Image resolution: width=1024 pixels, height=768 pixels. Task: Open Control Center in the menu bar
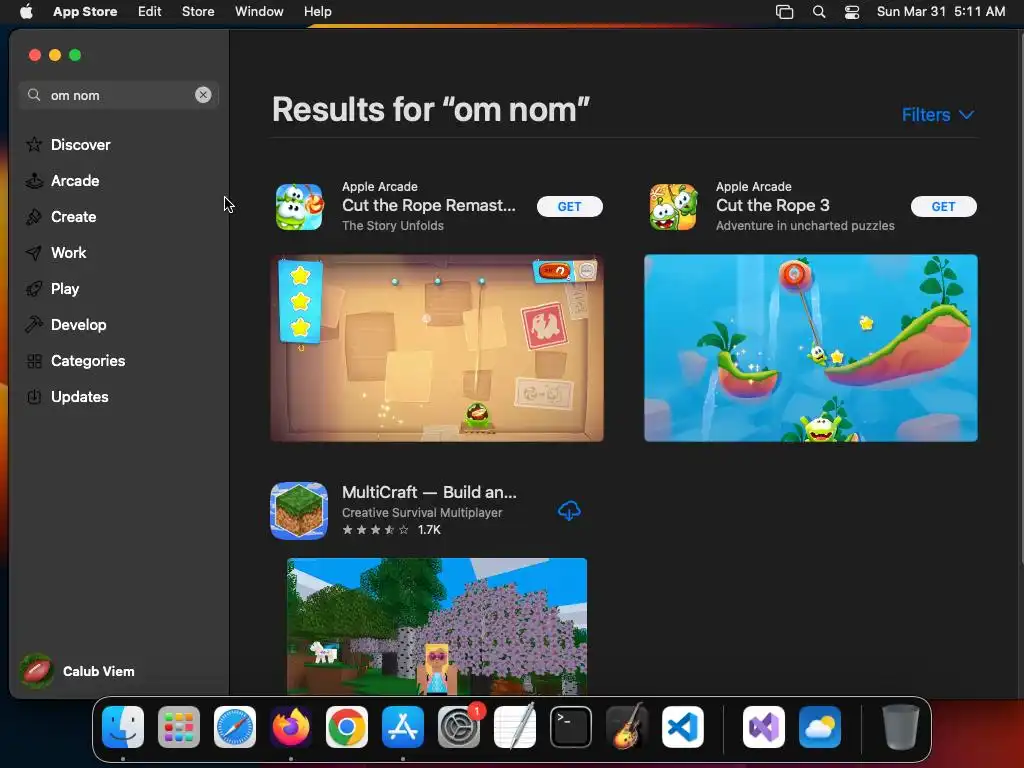(x=852, y=11)
